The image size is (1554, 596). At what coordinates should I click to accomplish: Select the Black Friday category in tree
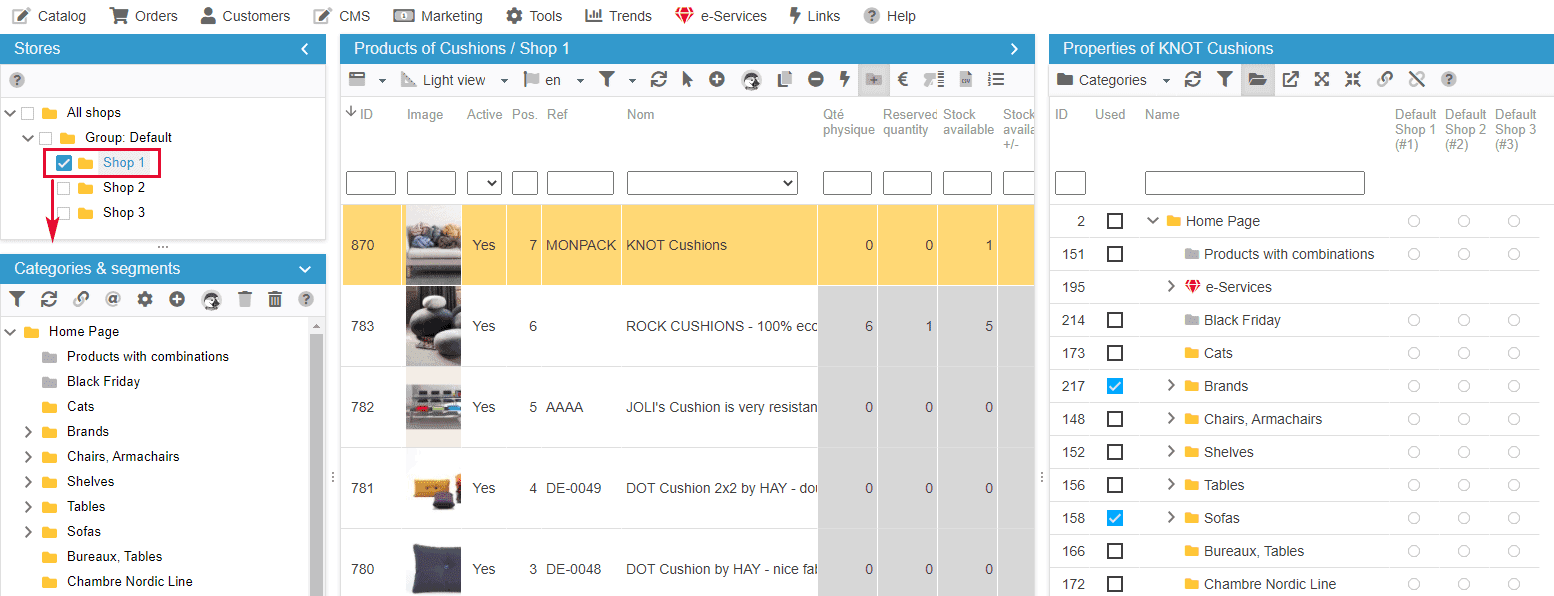point(103,382)
